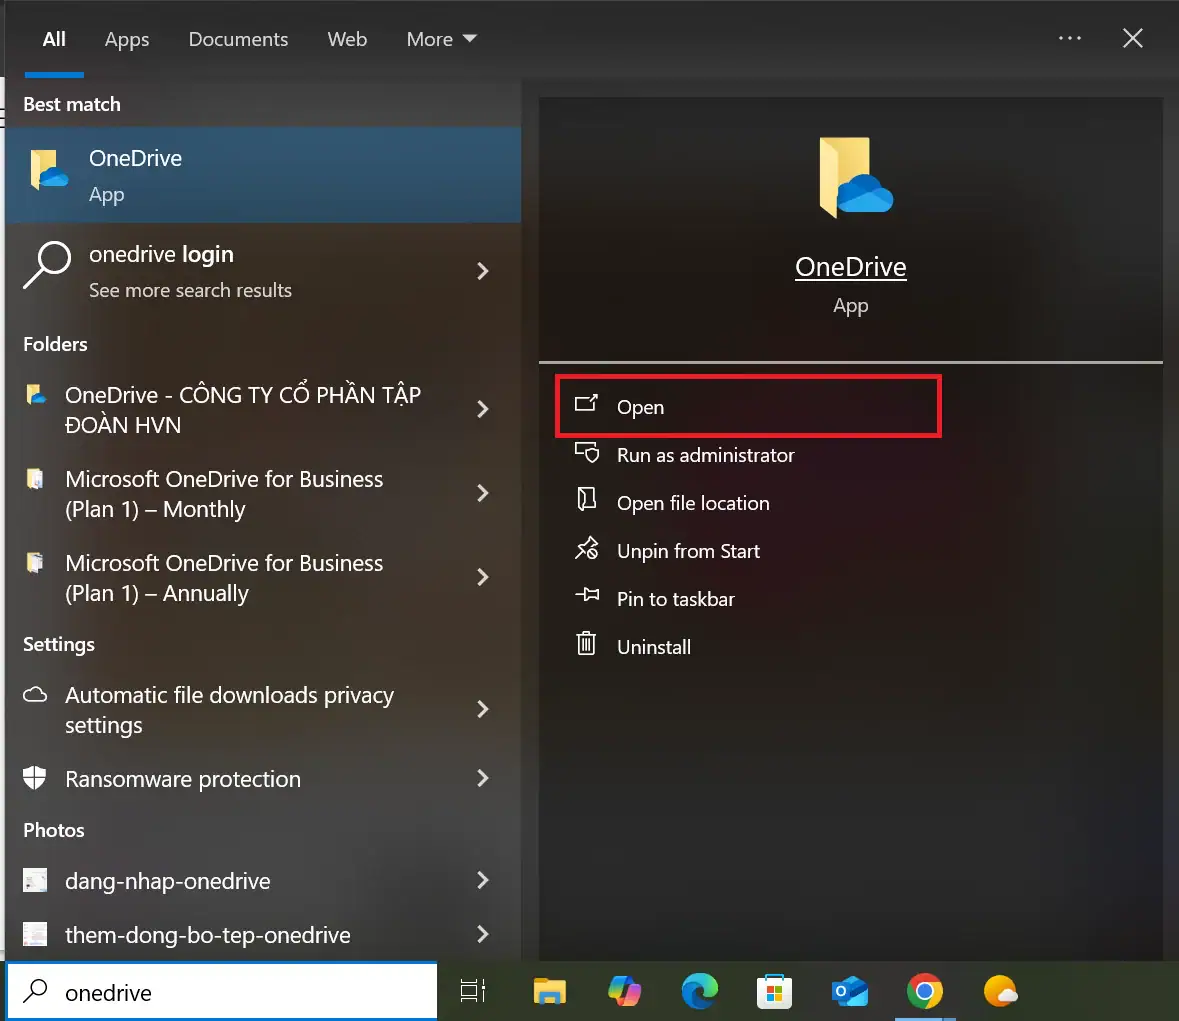Expand Ransomware protection result arrow
Viewport: 1179px width, 1021px height.
pos(483,778)
